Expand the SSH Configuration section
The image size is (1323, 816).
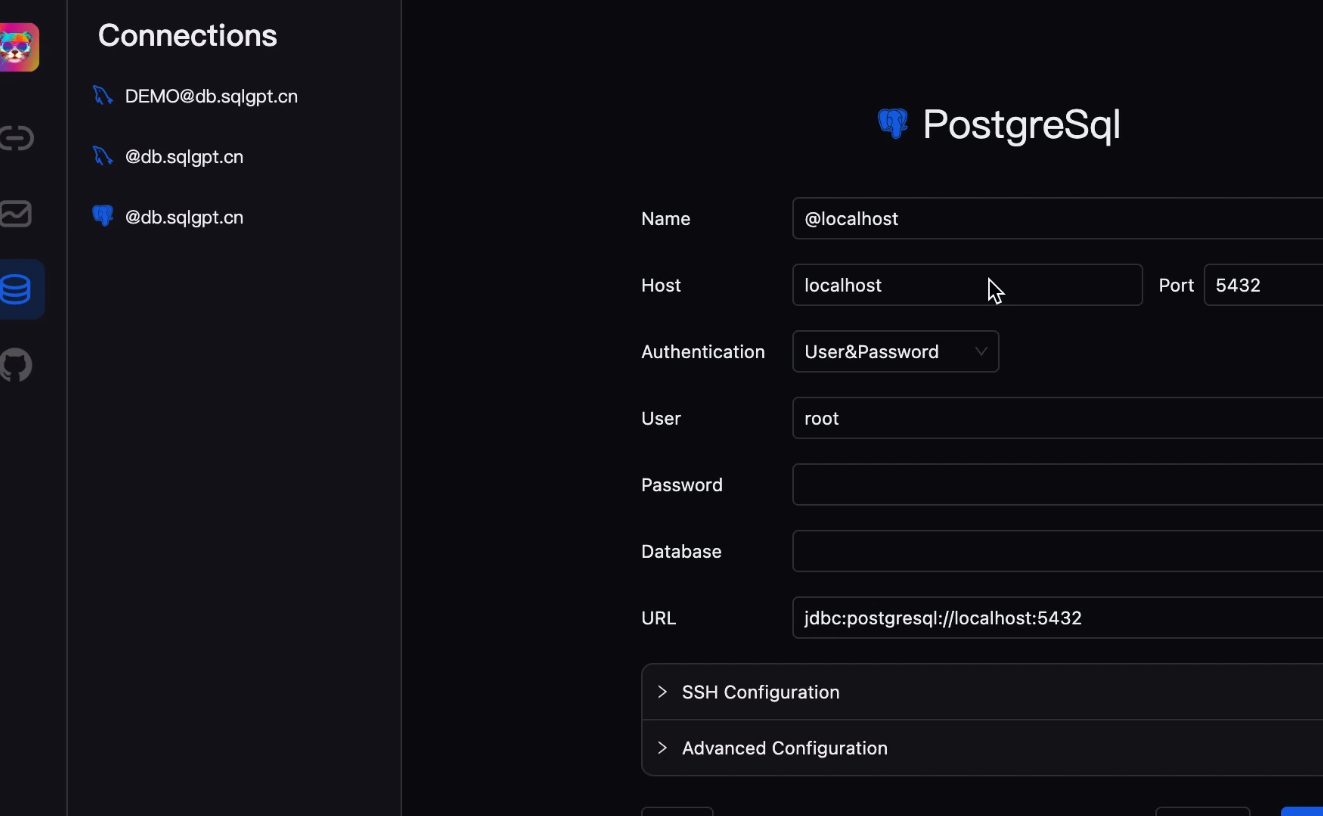click(x=982, y=692)
